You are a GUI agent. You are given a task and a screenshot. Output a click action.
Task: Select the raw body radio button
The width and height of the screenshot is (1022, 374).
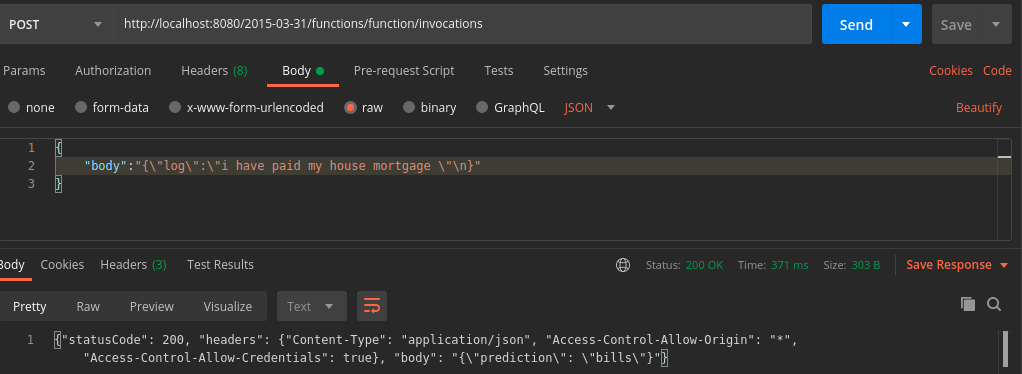pos(351,108)
